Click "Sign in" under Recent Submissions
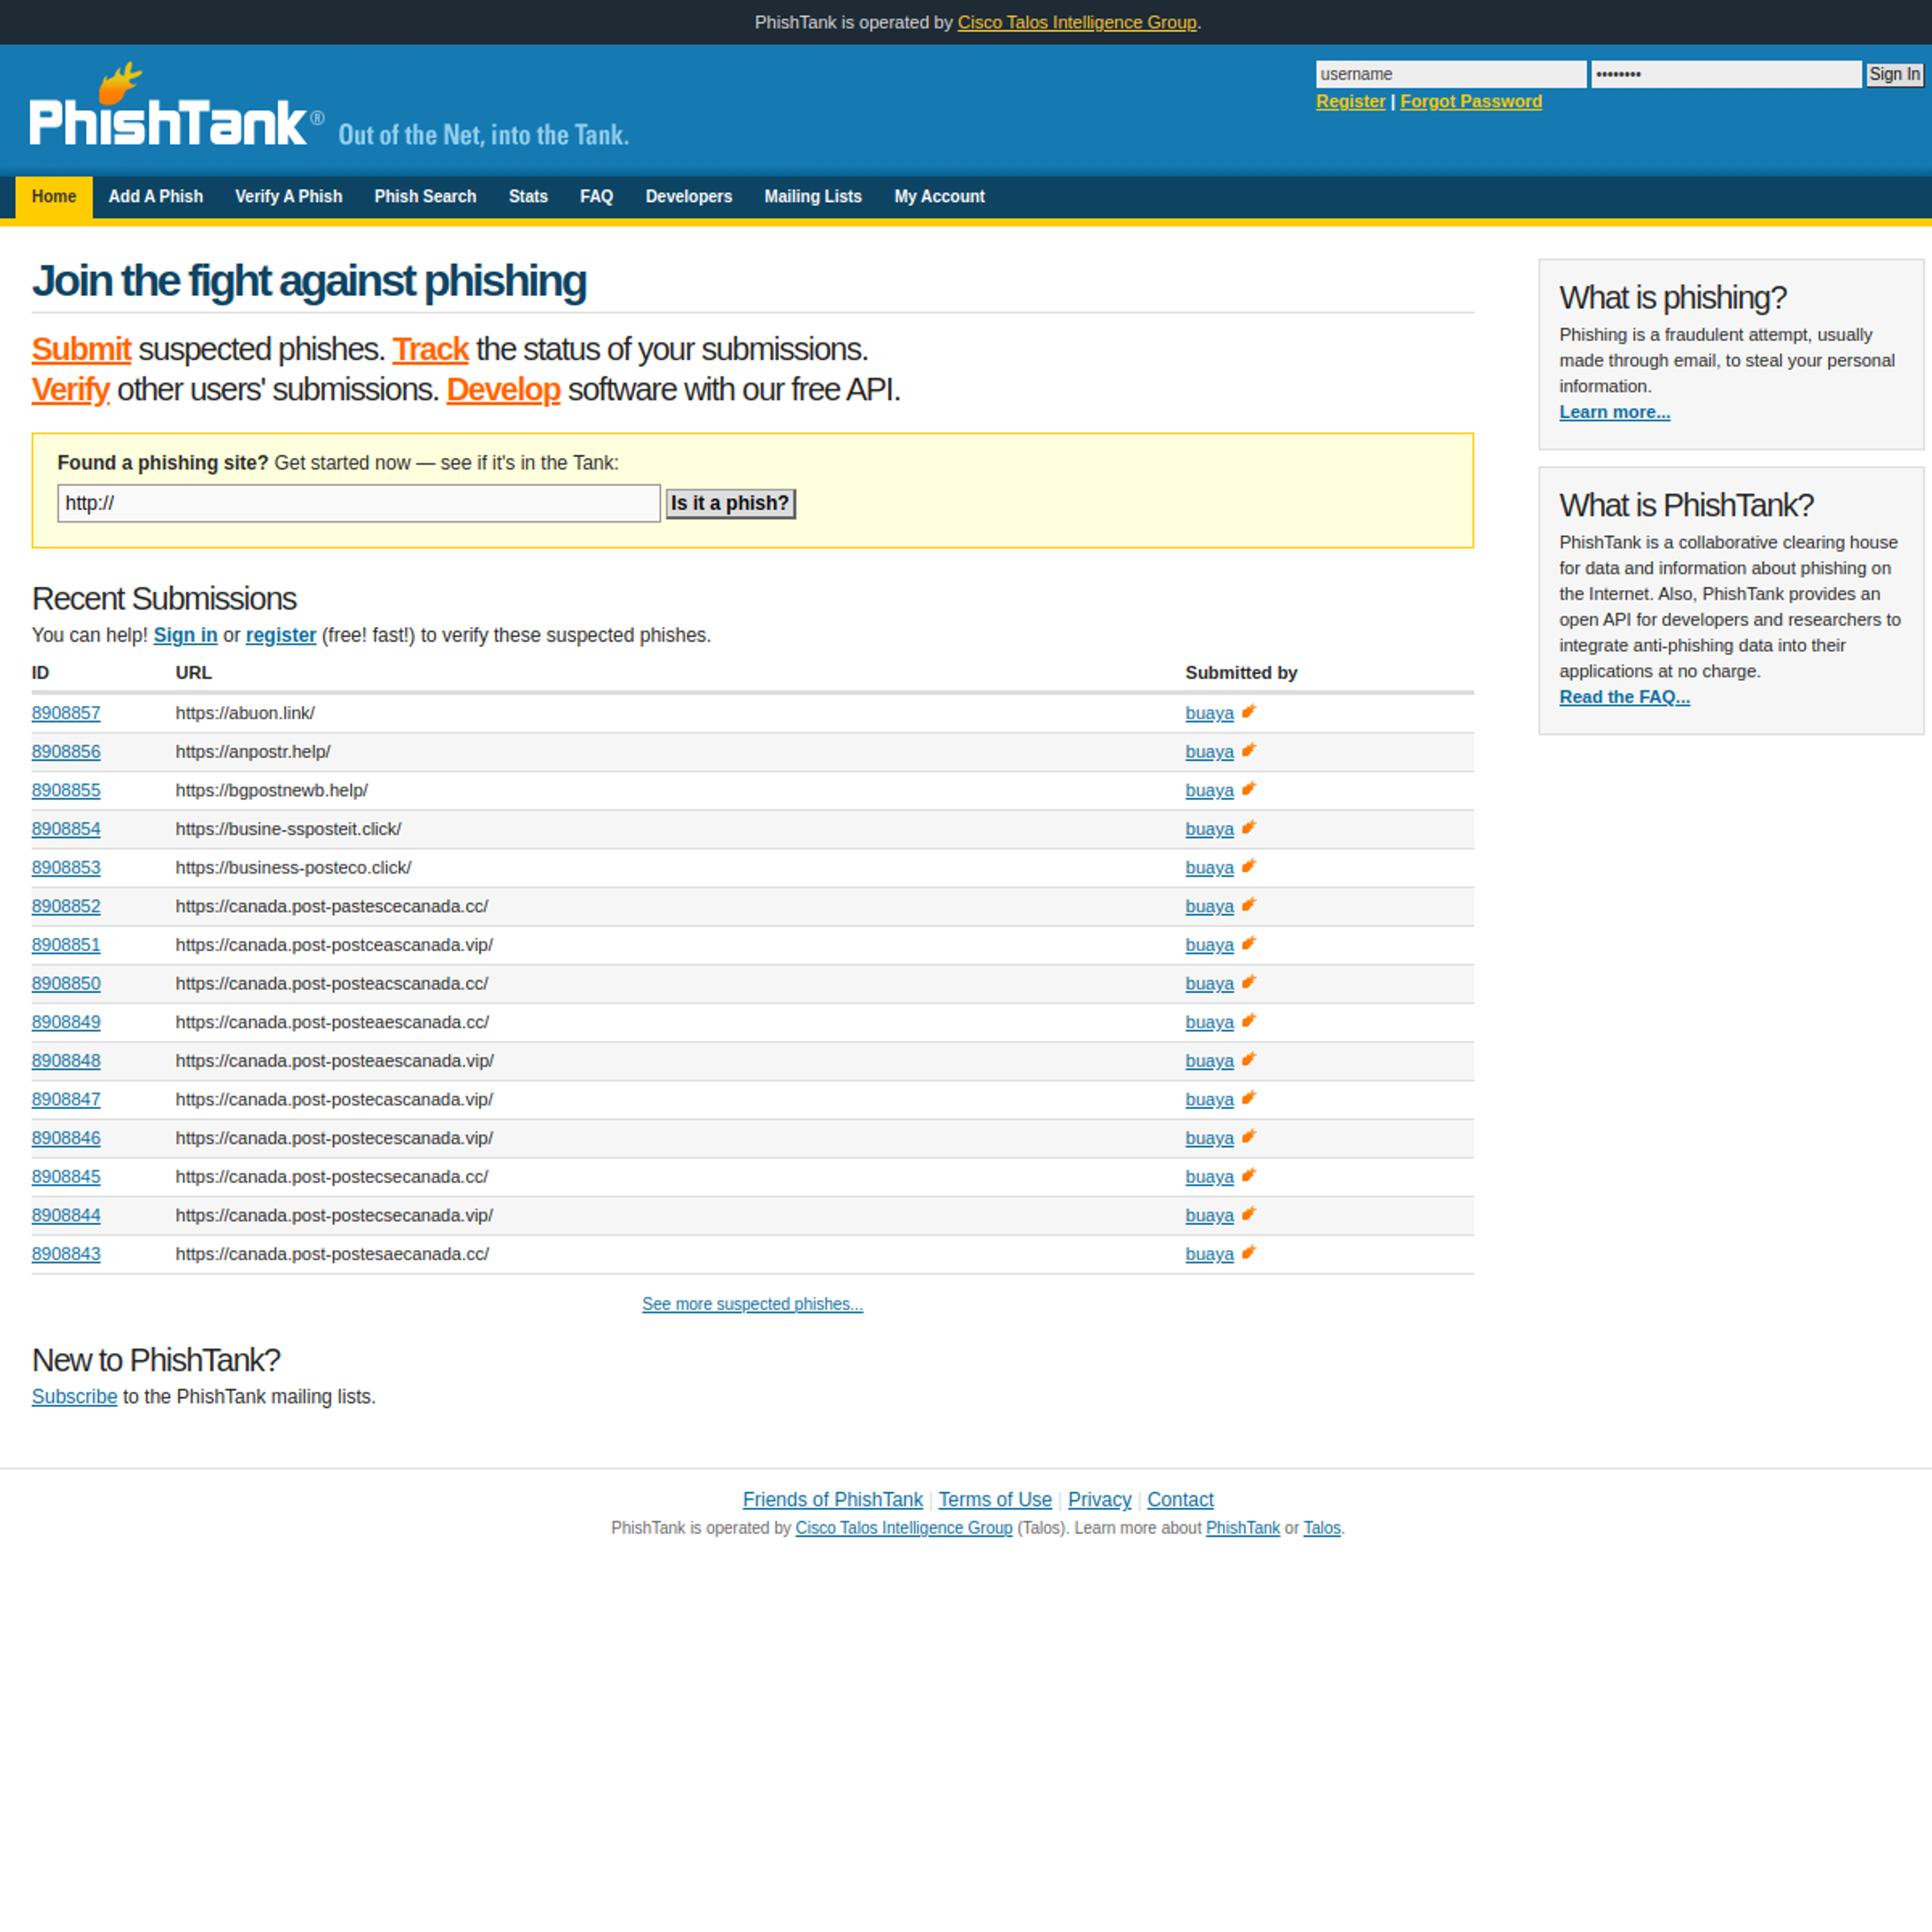This screenshot has height=1932, width=1932. click(x=185, y=635)
